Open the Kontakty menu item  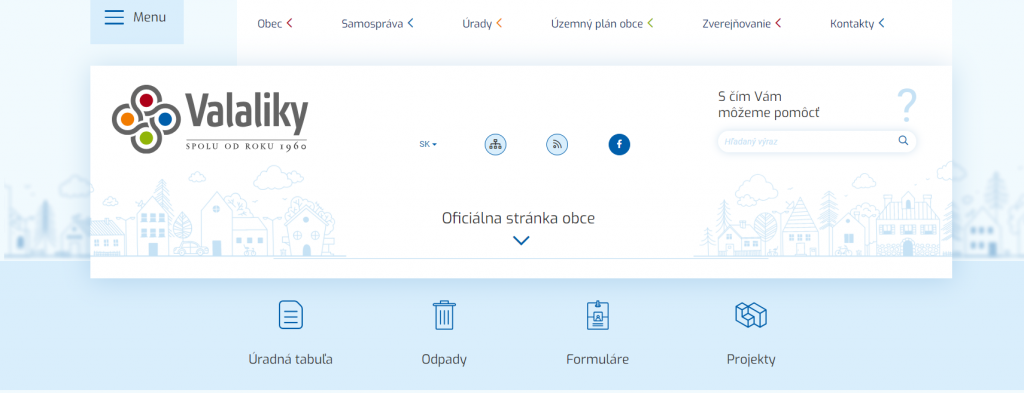[x=857, y=24]
